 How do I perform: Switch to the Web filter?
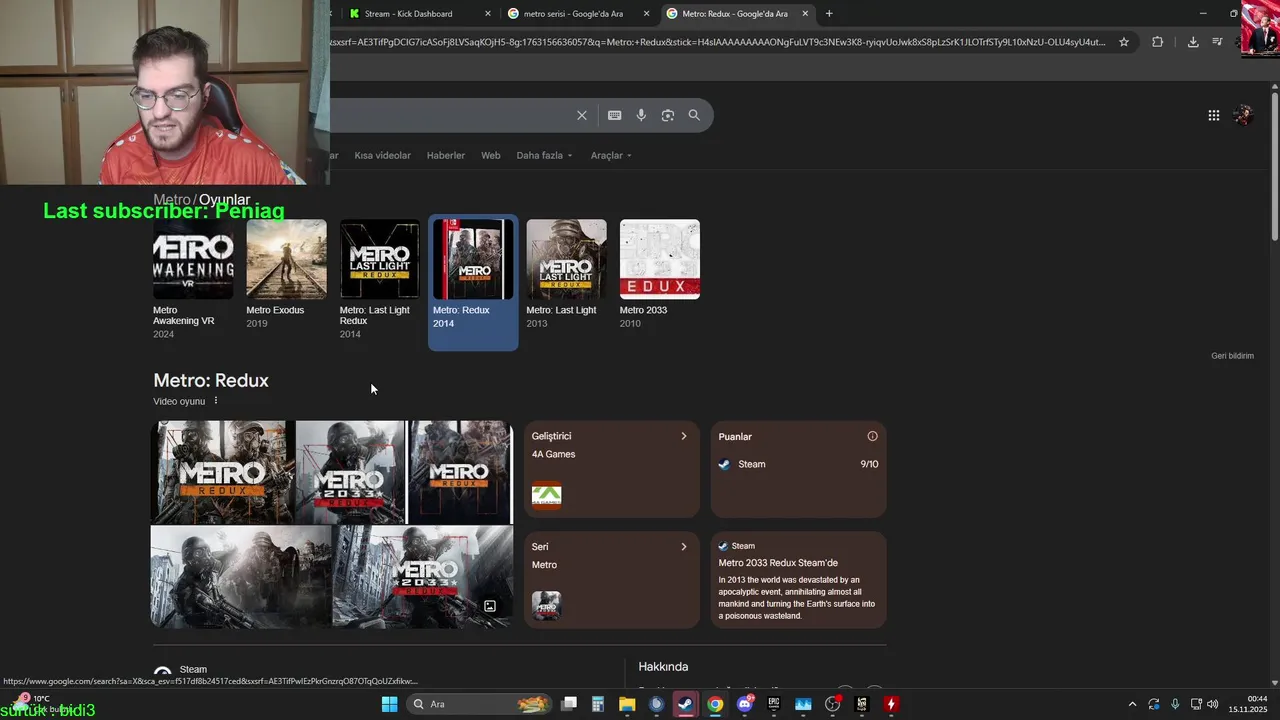(x=491, y=155)
